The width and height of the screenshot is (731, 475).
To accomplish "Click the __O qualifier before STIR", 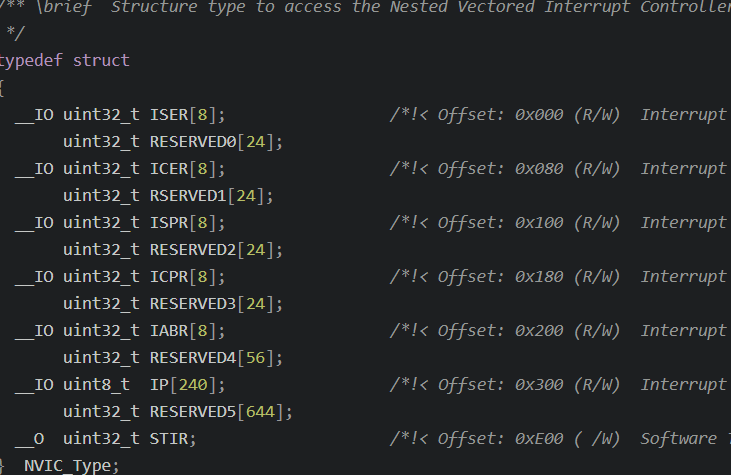I will coord(29,439).
